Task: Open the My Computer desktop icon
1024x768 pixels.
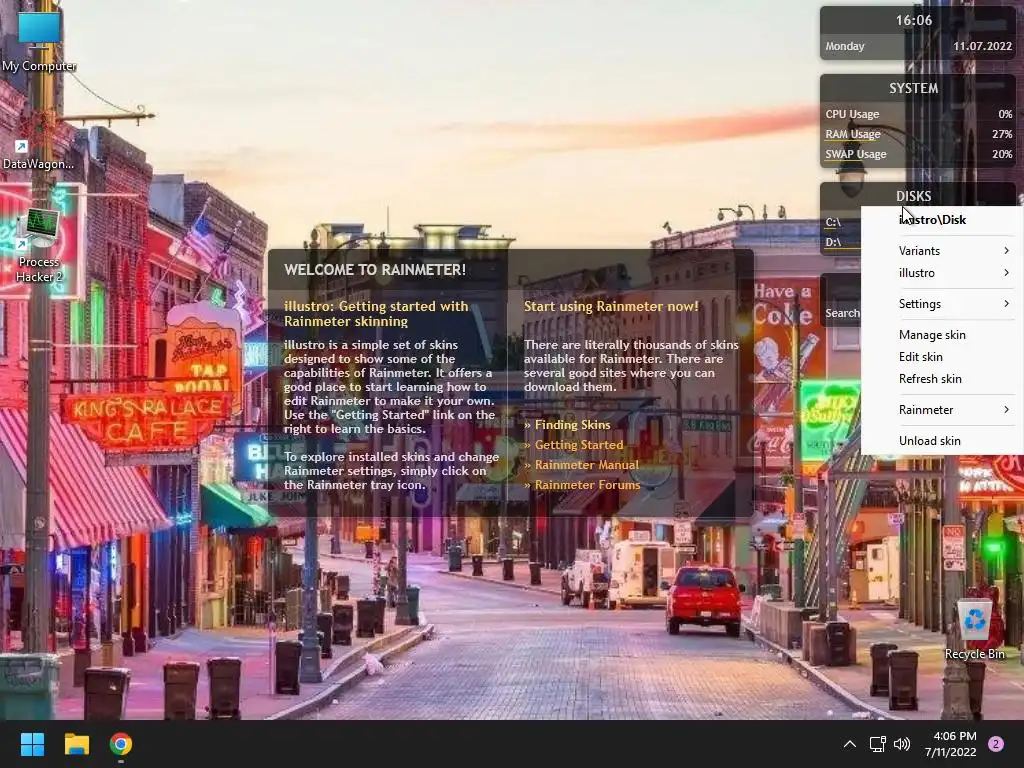Action: click(x=39, y=40)
